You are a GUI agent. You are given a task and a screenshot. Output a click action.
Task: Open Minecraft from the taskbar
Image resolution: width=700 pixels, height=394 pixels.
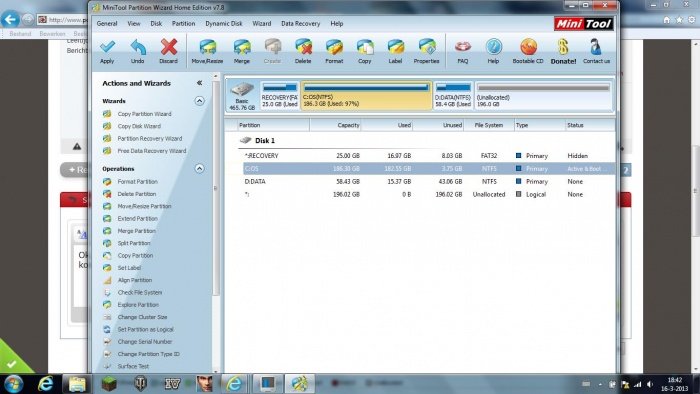[x=109, y=384]
